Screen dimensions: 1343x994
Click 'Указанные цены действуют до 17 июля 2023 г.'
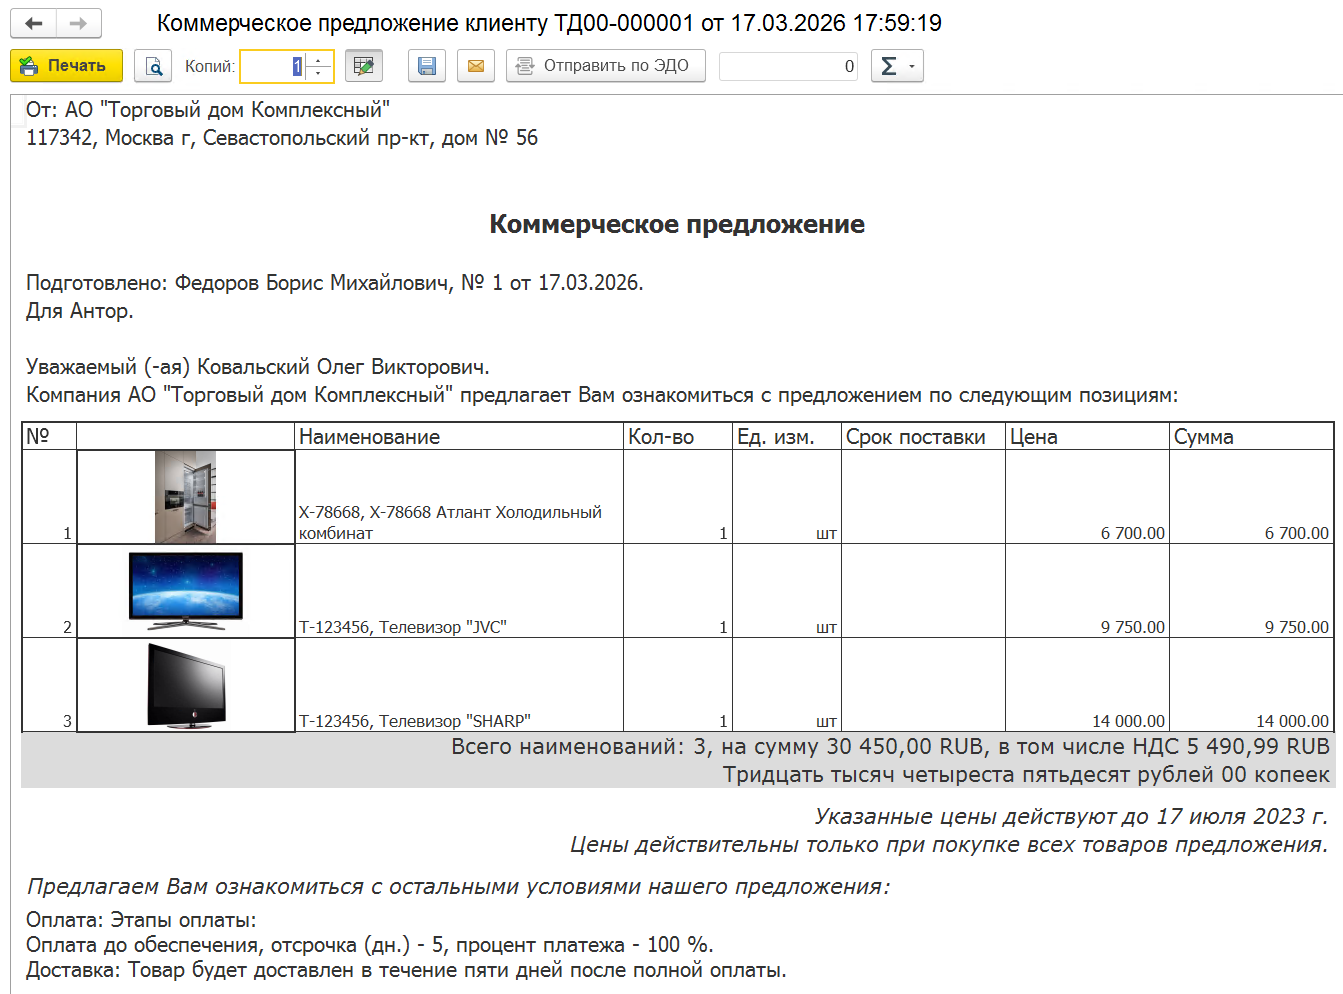(1071, 816)
